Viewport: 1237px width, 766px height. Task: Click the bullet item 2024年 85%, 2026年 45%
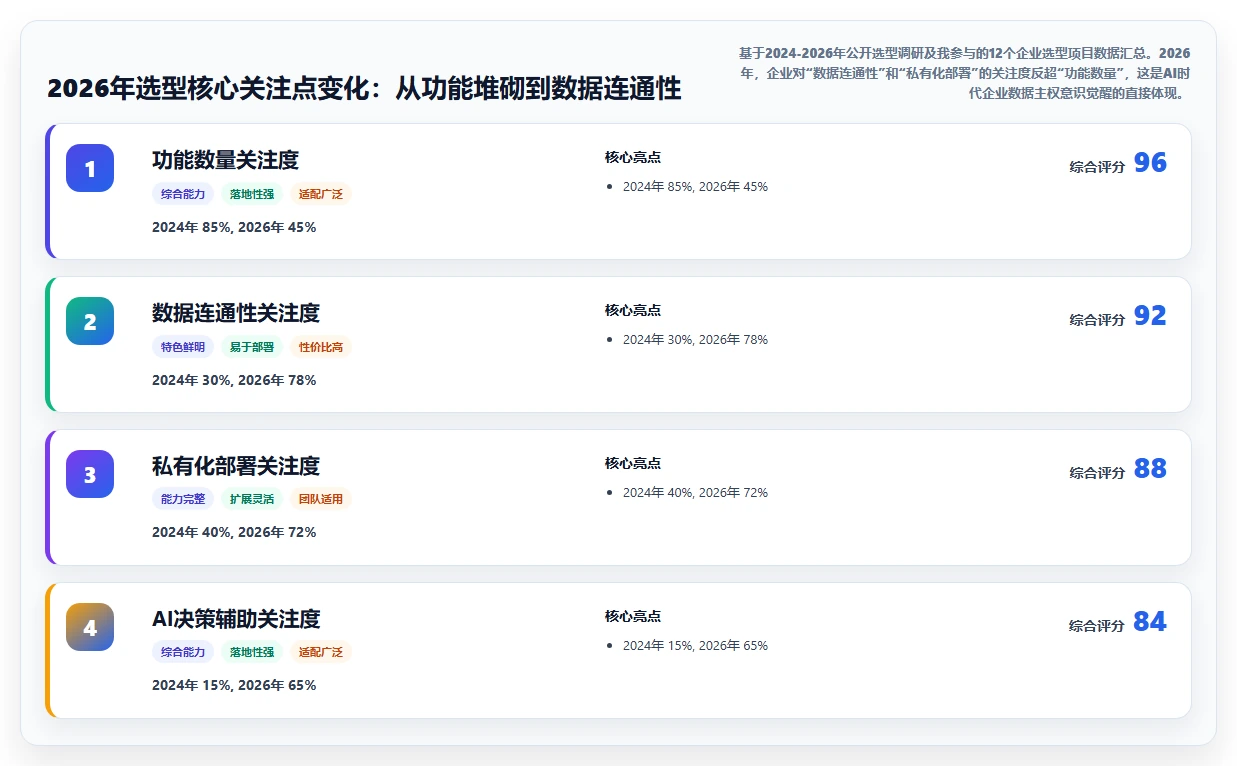[x=695, y=187]
